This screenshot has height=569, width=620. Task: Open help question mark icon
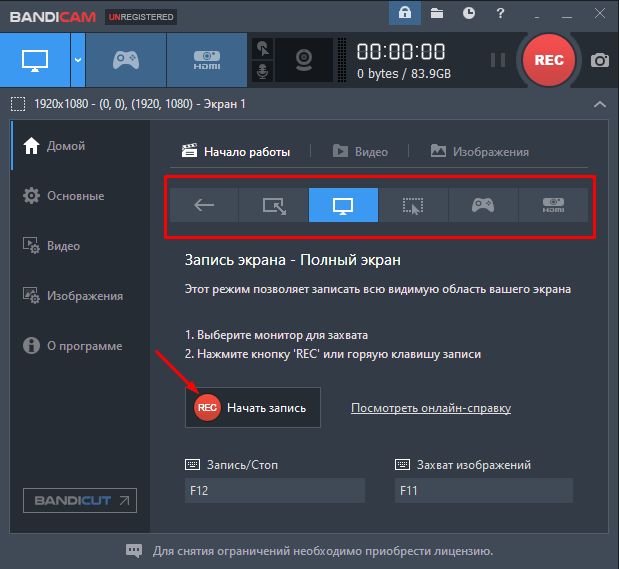pyautogui.click(x=500, y=13)
